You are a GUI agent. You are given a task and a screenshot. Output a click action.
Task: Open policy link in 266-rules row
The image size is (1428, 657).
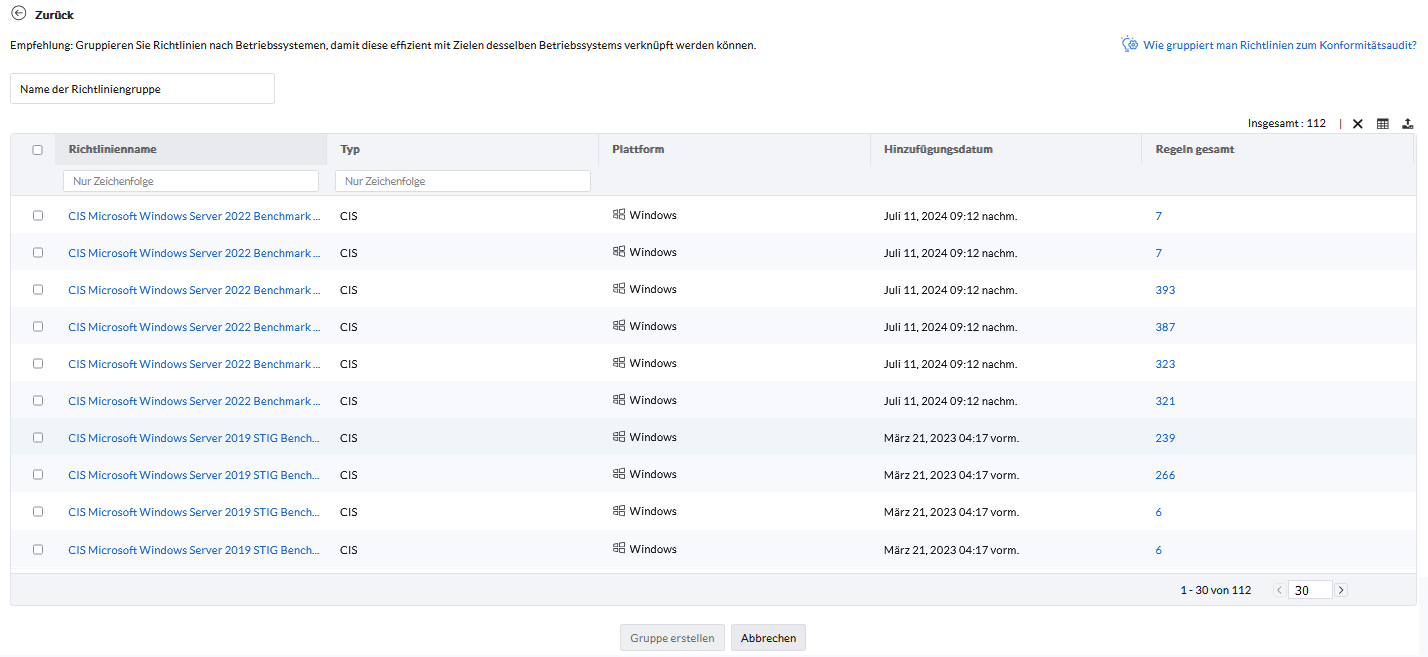coord(194,475)
